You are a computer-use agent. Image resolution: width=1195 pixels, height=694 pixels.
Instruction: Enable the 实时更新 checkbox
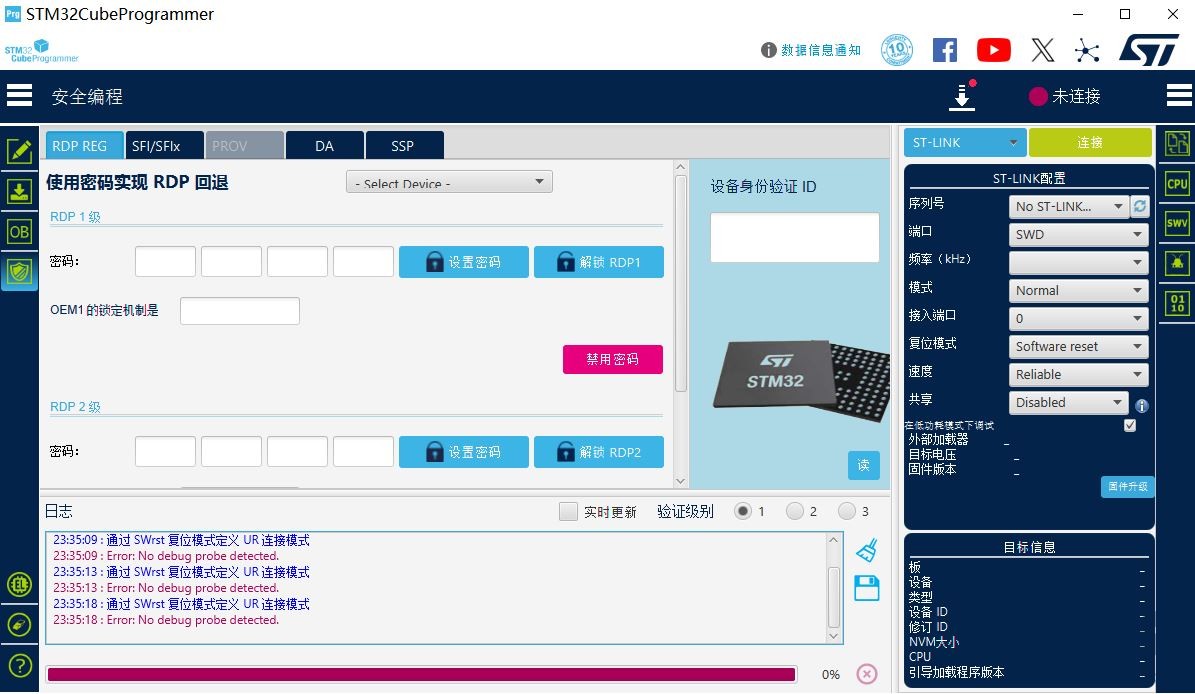tap(568, 511)
